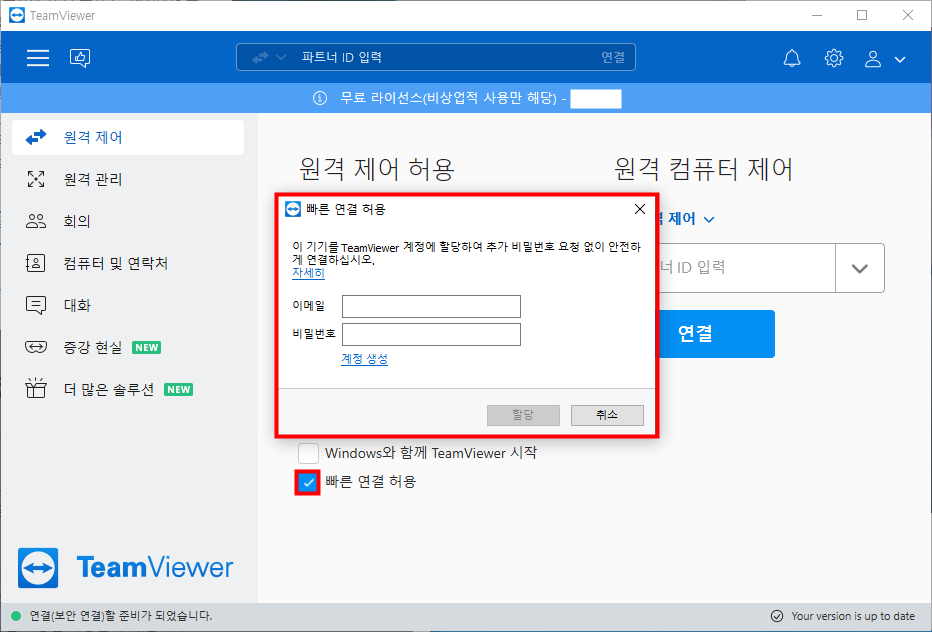Select 원격 관리 sidebar tab

point(128,179)
